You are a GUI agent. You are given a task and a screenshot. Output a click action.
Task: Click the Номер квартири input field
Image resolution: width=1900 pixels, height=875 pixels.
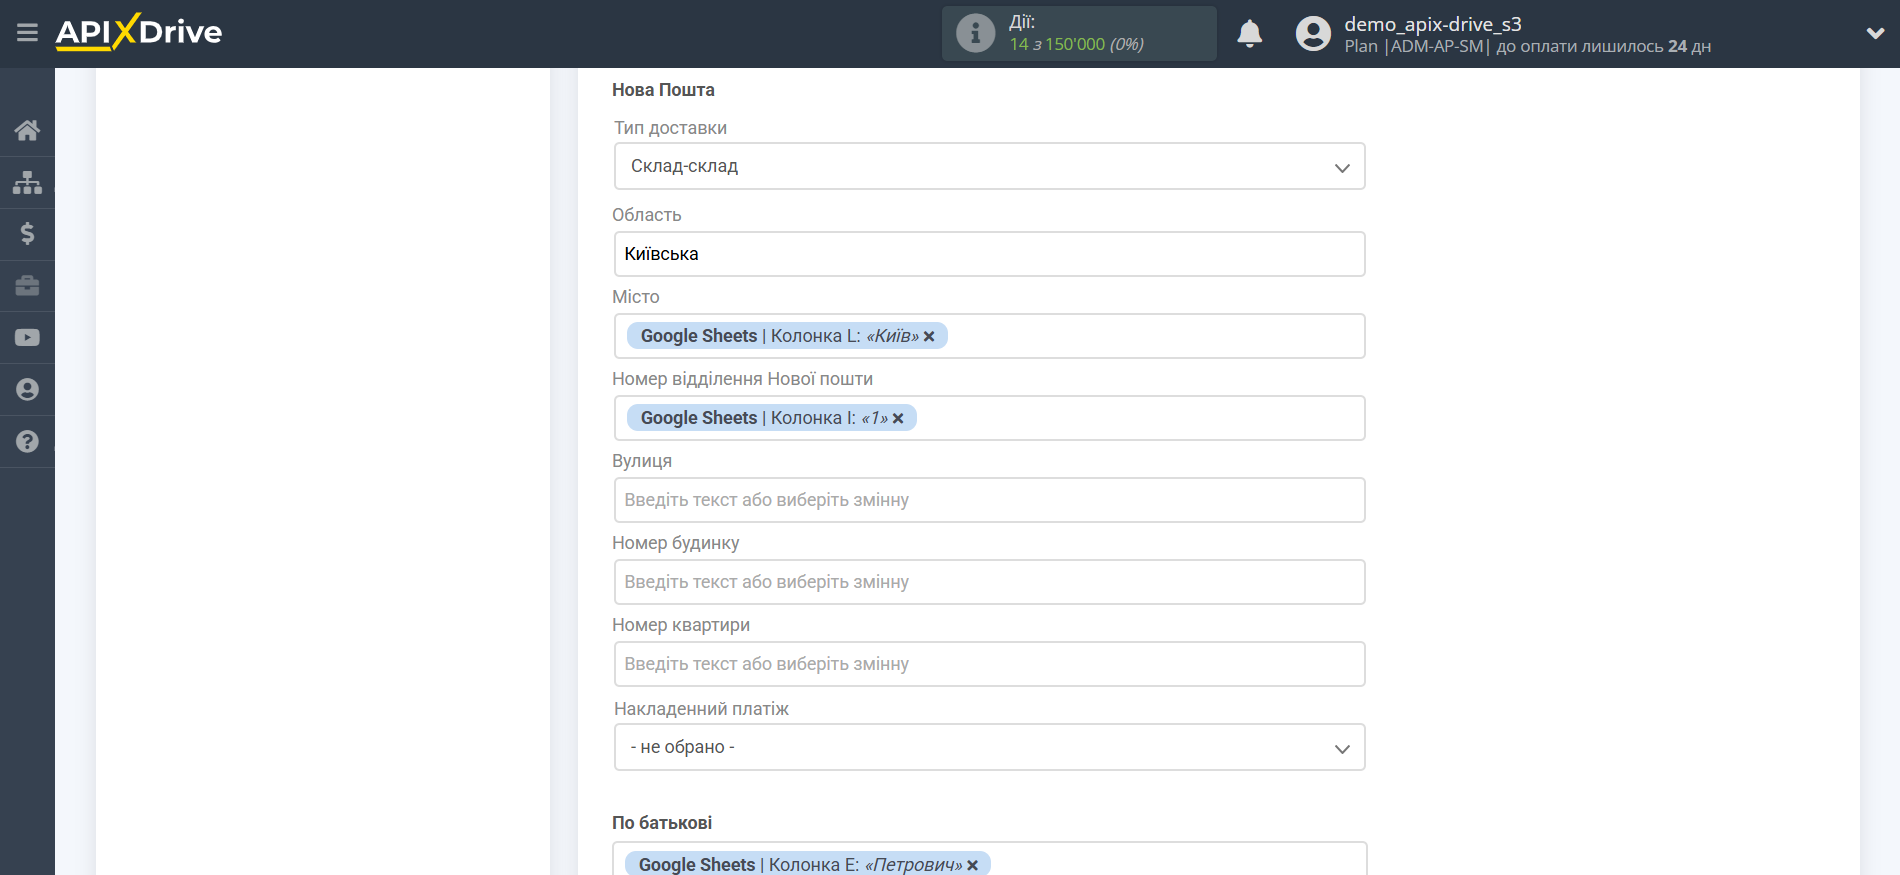coord(989,664)
